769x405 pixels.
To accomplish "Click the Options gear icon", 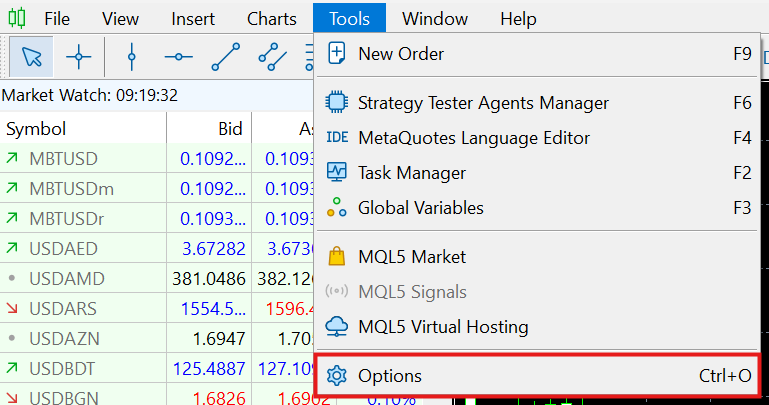I will [336, 376].
